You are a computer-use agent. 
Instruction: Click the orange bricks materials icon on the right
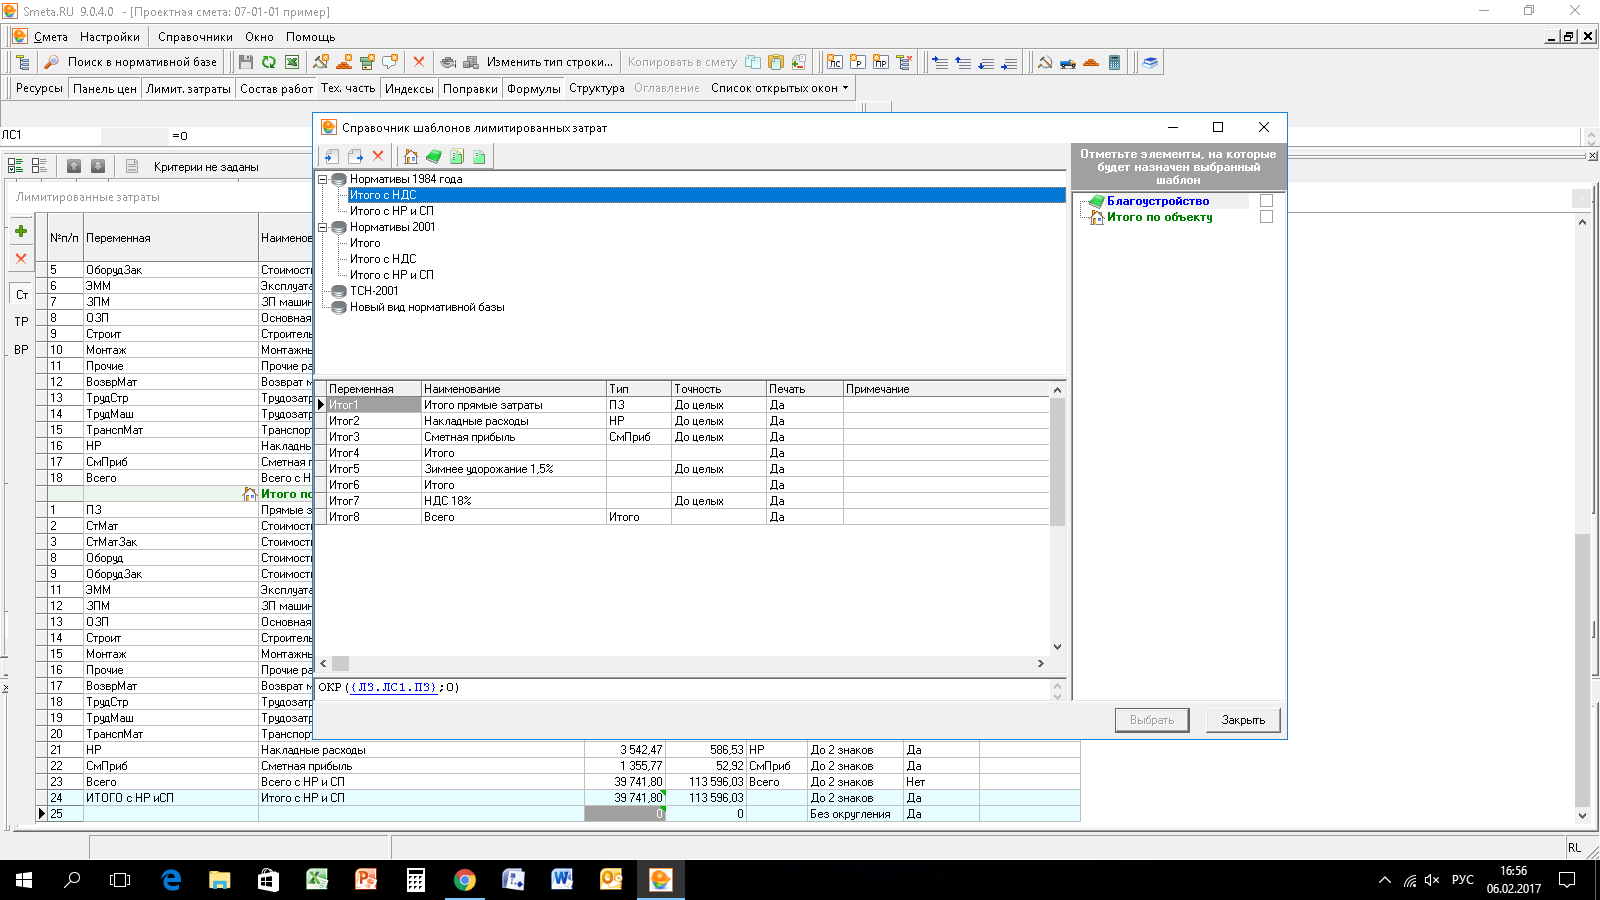(x=1091, y=62)
